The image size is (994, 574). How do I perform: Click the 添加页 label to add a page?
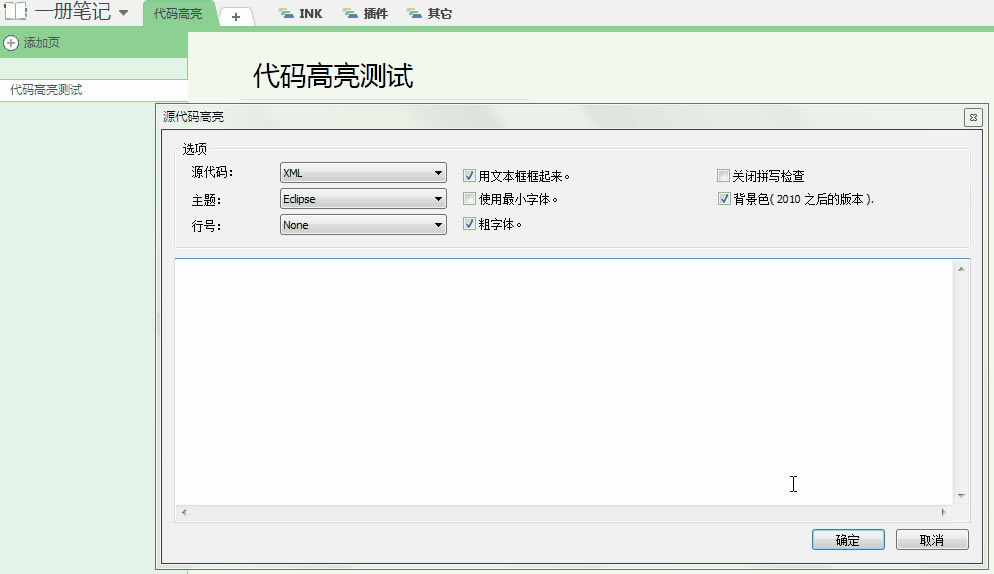pos(42,43)
